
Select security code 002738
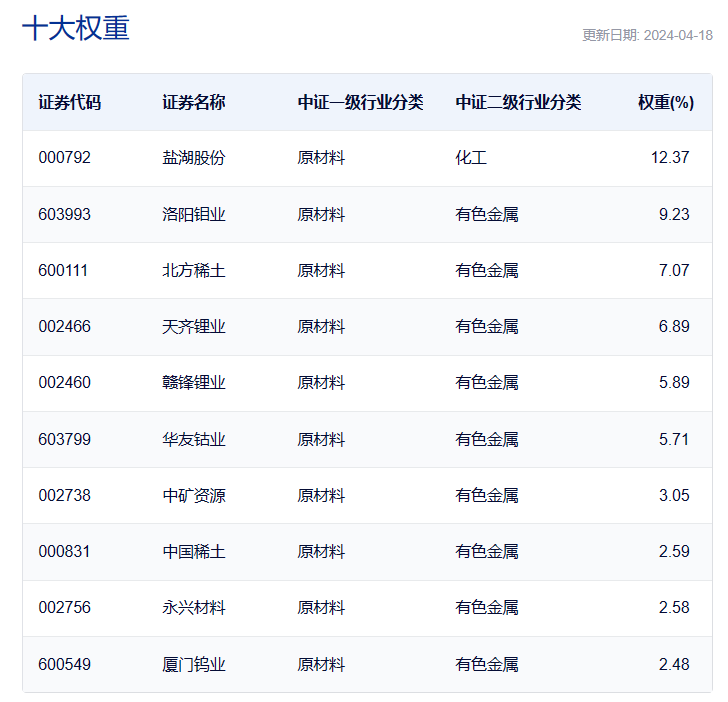point(65,495)
